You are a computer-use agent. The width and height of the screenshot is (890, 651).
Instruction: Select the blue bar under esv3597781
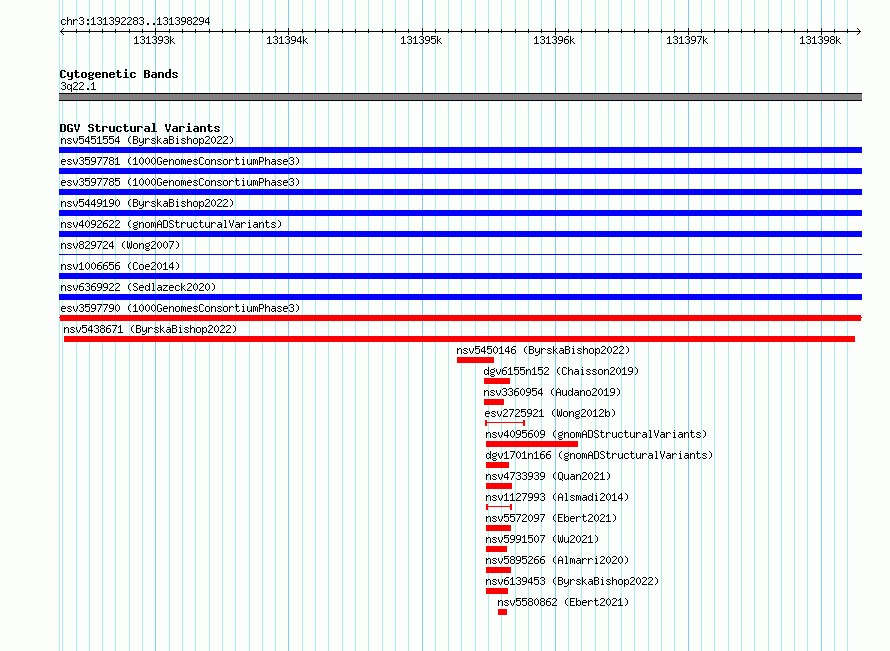460,171
